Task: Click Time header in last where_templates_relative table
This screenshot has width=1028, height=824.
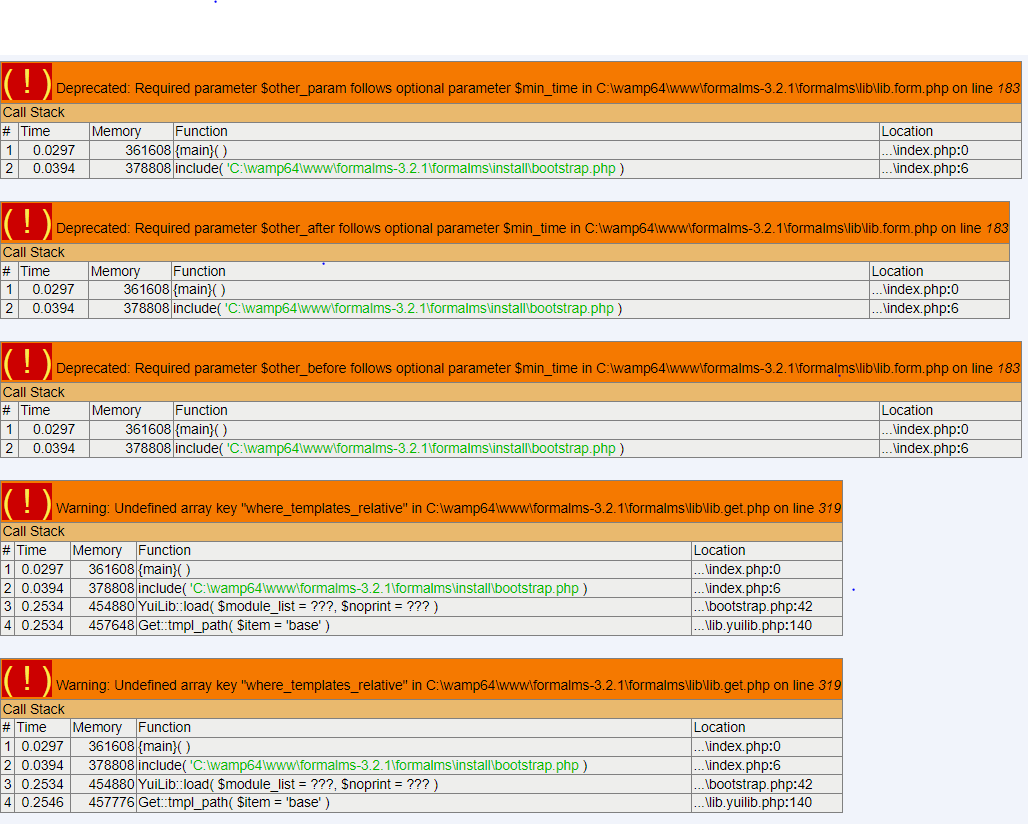Action: [x=32, y=727]
